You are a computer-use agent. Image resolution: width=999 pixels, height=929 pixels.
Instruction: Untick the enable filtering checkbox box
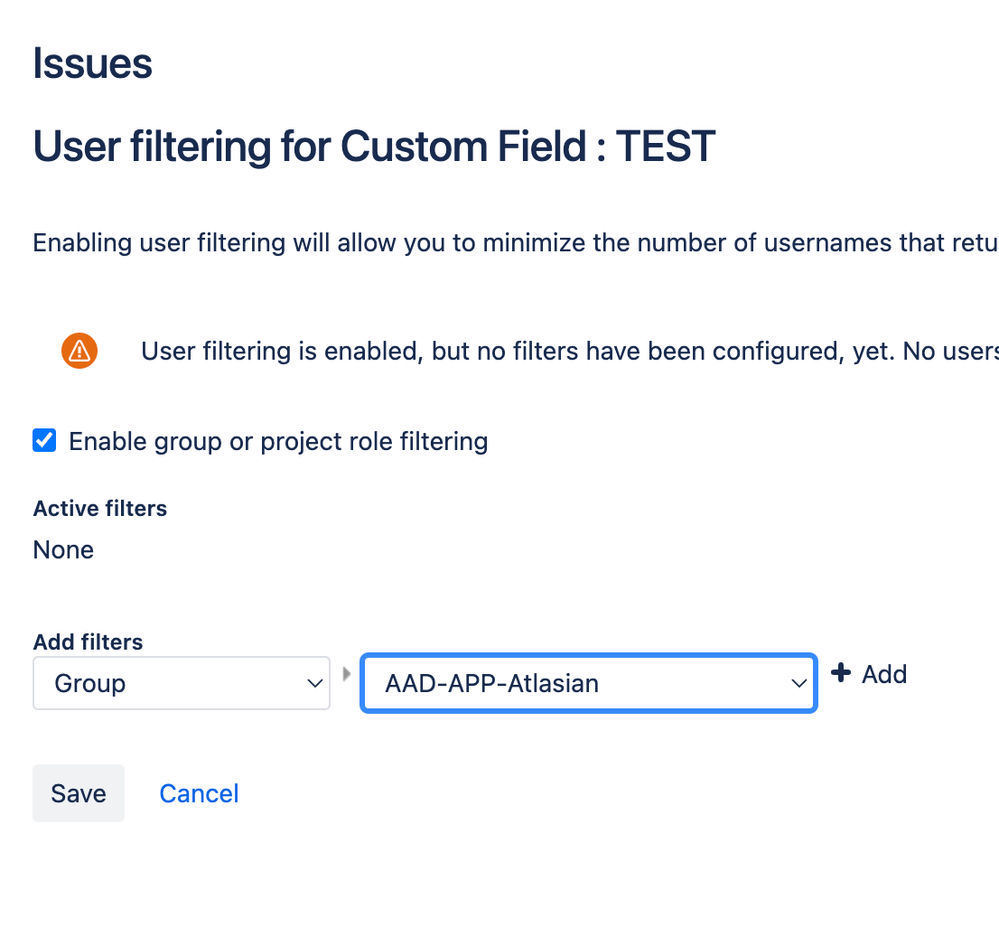pos(45,440)
